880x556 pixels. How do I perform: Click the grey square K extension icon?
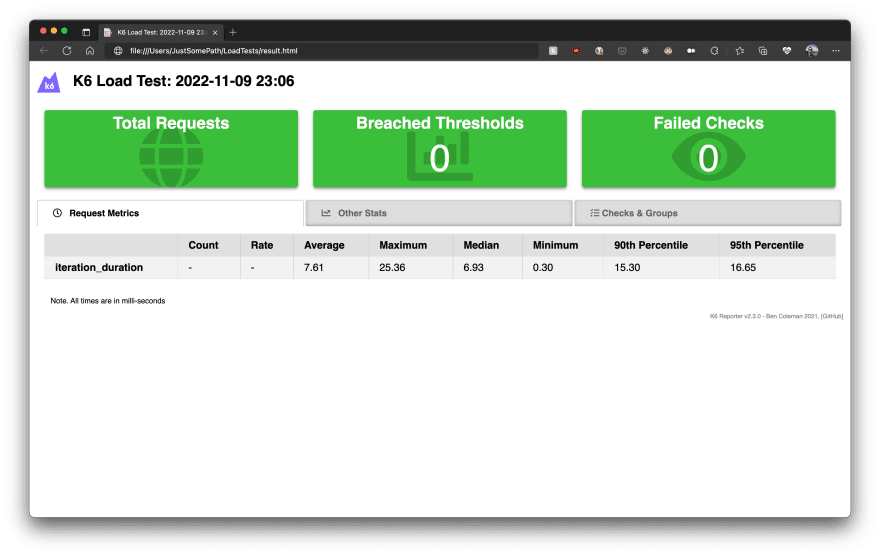point(553,50)
